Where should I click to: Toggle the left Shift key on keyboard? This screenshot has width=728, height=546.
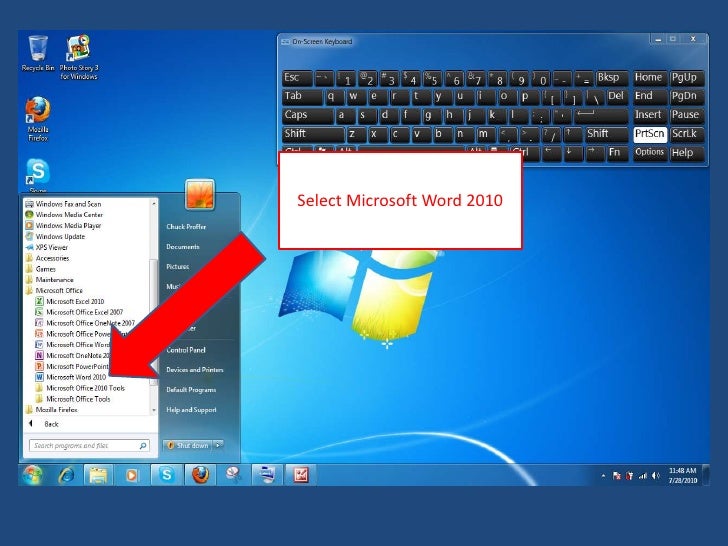coord(313,134)
